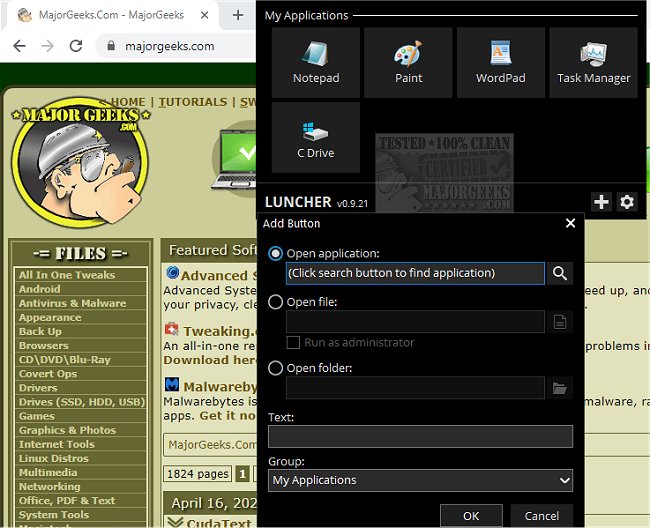Click the plus icon to add button

[601, 202]
